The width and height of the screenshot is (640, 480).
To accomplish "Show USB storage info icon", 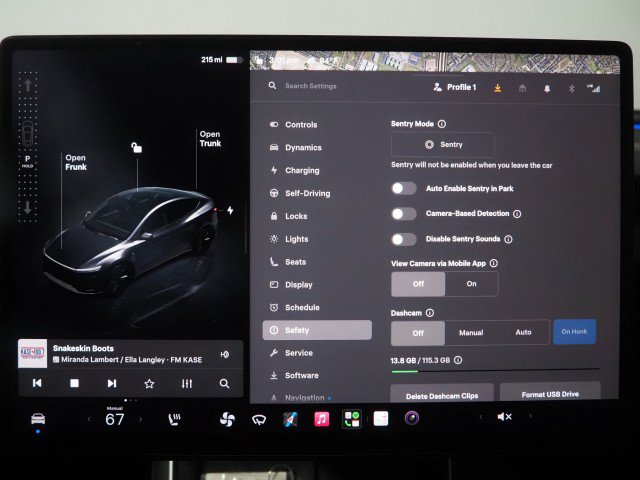I will click(458, 360).
